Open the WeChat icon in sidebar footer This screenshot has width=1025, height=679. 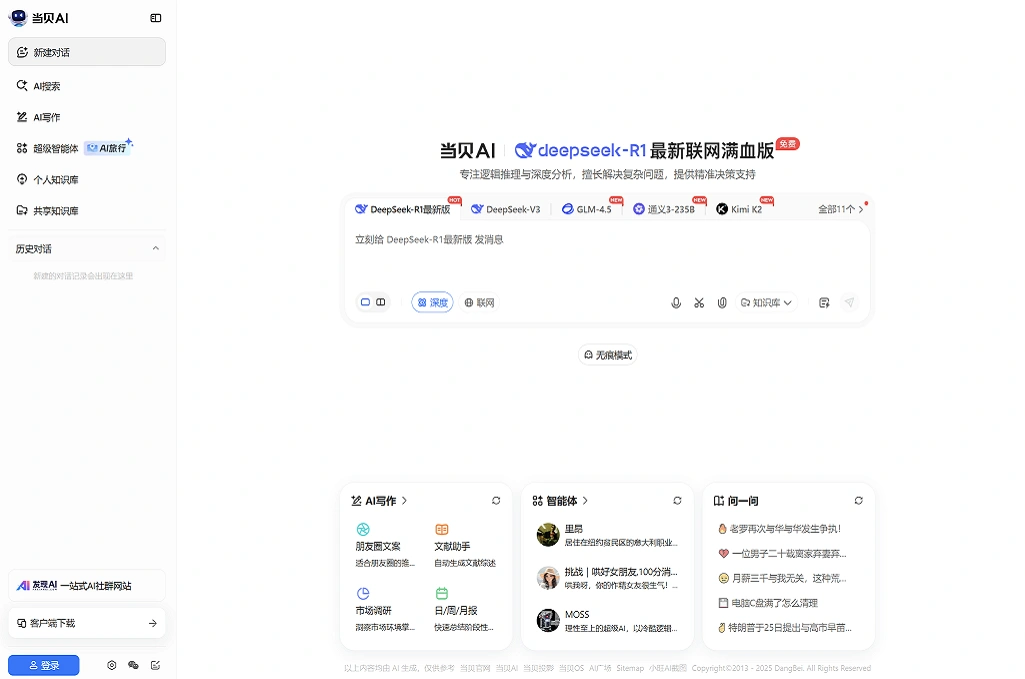point(133,665)
